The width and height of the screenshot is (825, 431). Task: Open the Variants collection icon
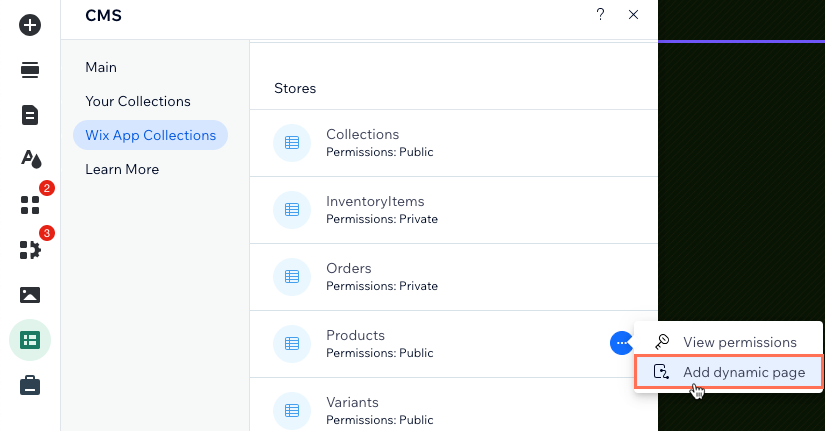click(x=292, y=410)
